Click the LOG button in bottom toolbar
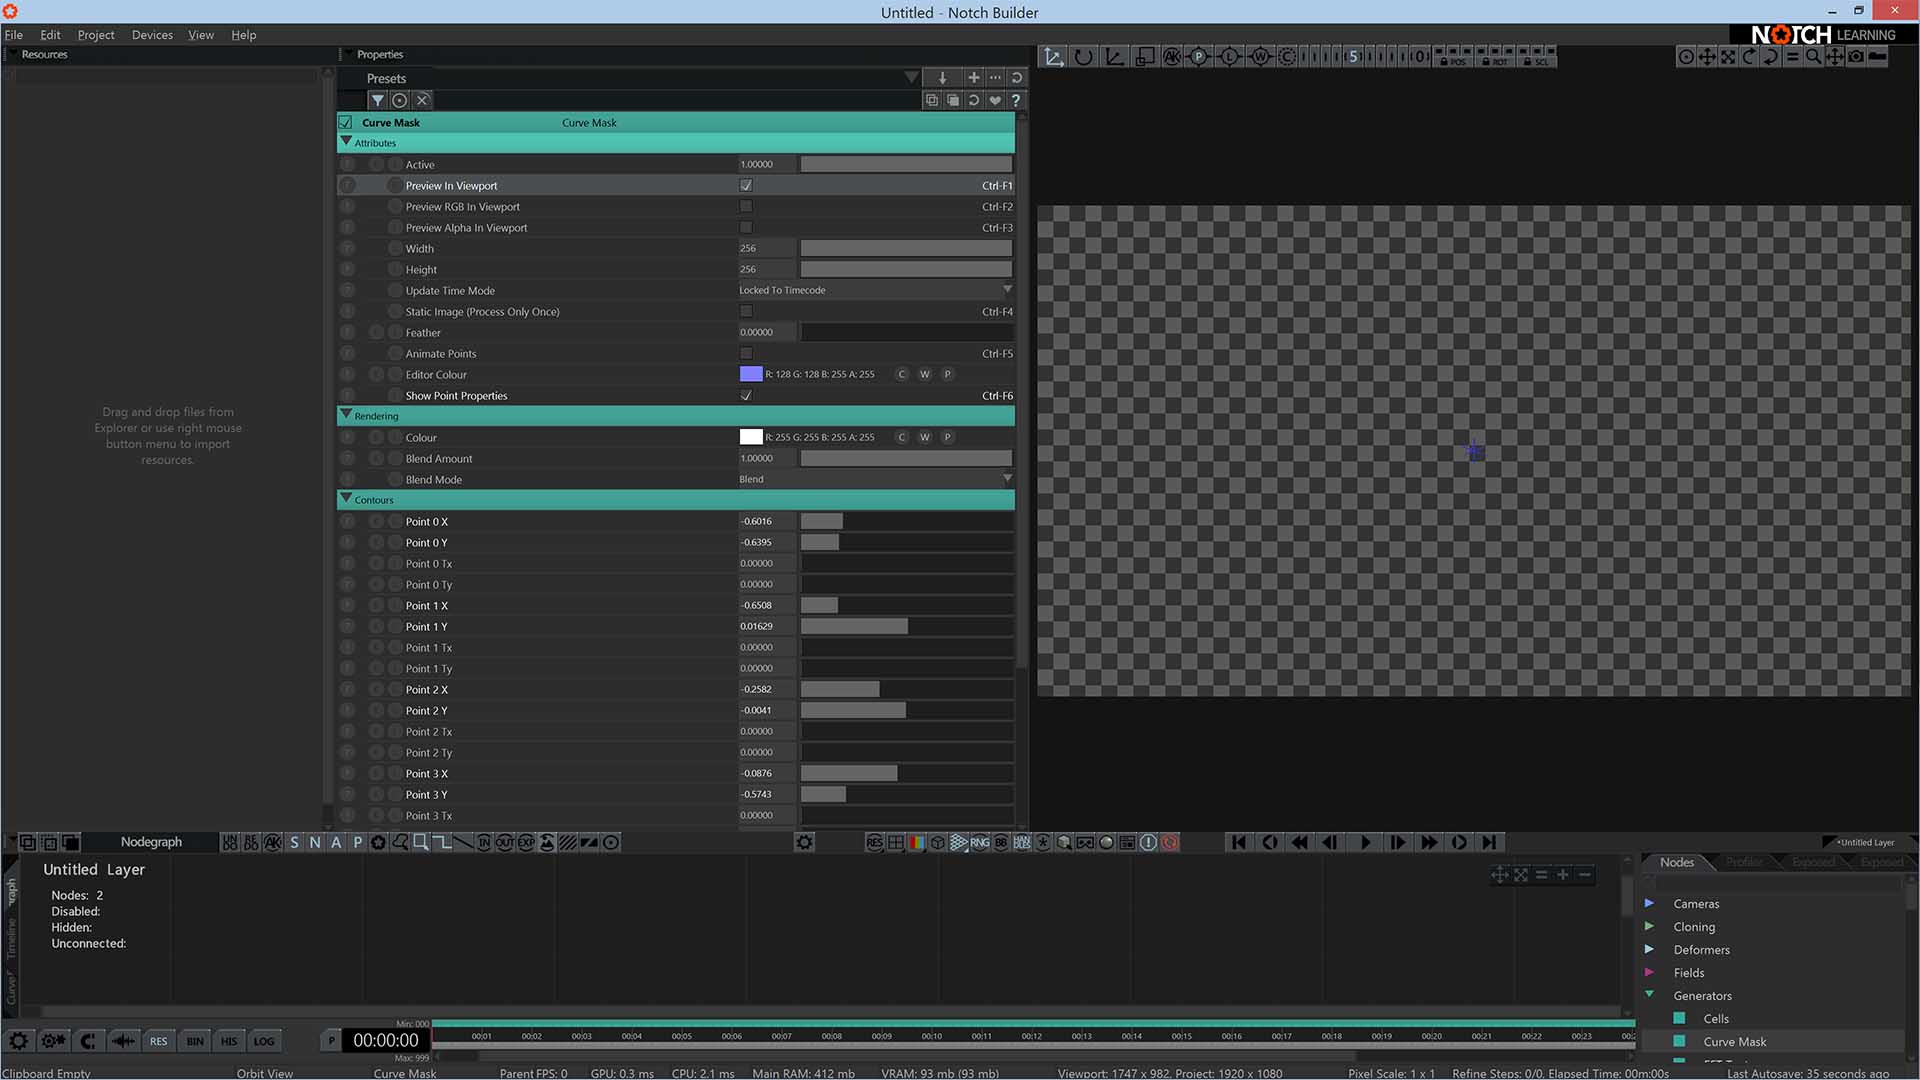The width and height of the screenshot is (1920, 1080). coord(264,1041)
